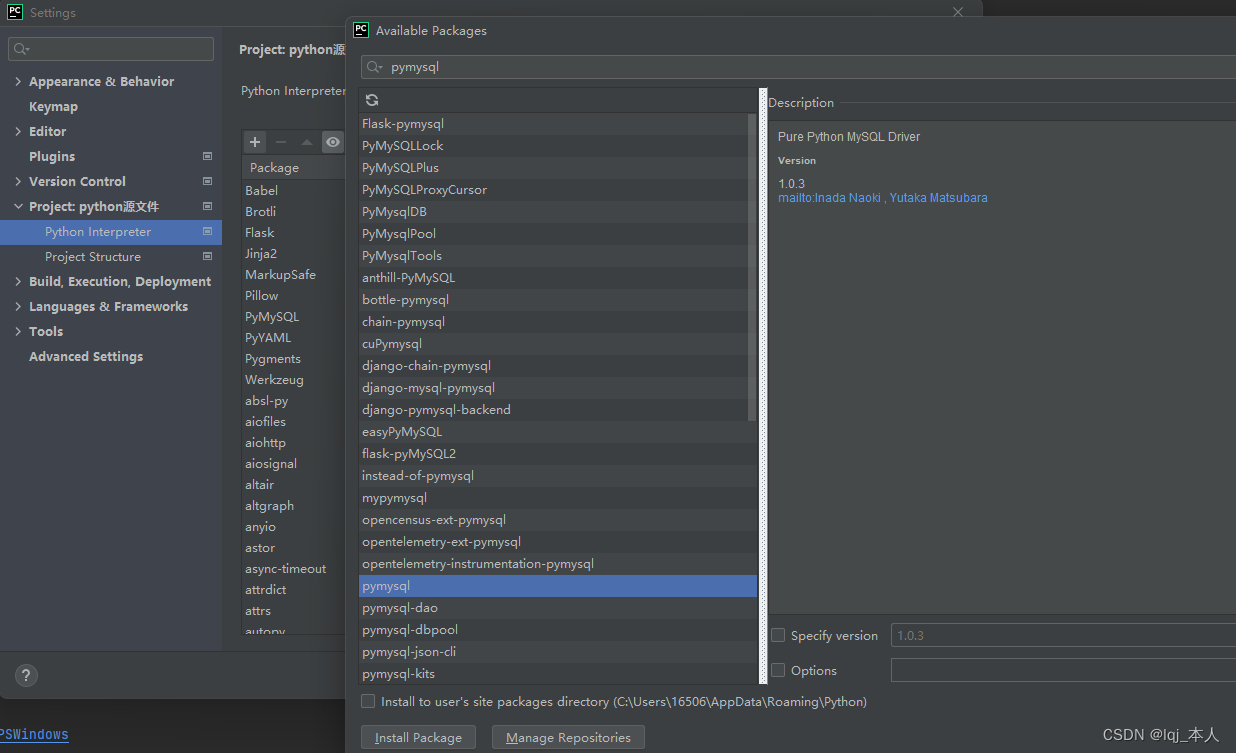This screenshot has height=753, width=1236.
Task: Click project-level icon beside Plugins
Action: [x=207, y=156]
